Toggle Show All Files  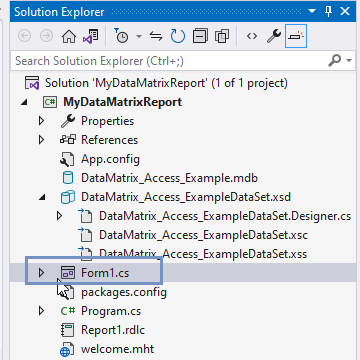coord(222,36)
